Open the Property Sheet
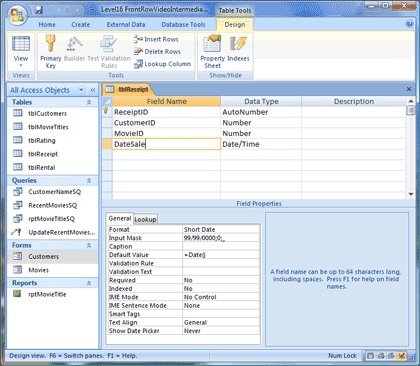Image resolution: width=420 pixels, height=366 pixels. tap(212, 52)
